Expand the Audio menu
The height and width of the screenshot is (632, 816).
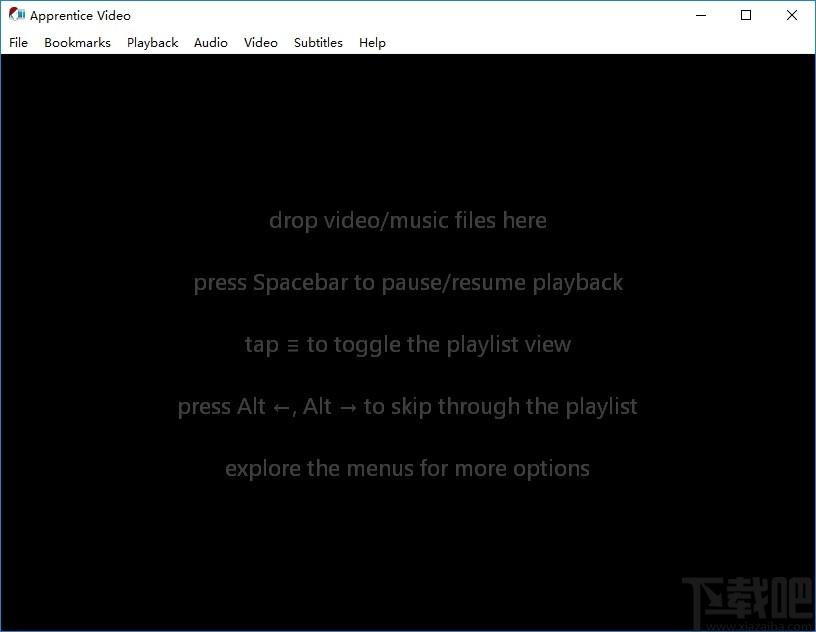(211, 43)
